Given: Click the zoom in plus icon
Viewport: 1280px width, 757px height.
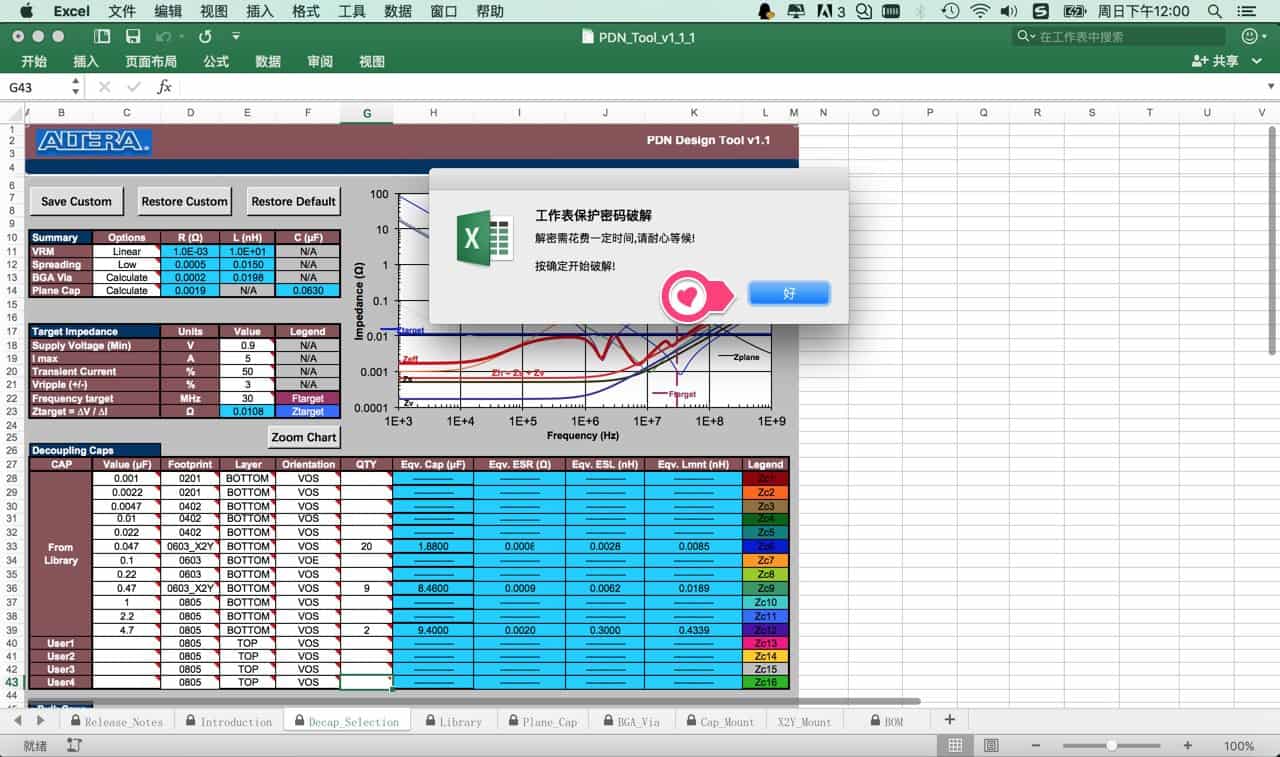Looking at the screenshot, I should (x=1187, y=746).
